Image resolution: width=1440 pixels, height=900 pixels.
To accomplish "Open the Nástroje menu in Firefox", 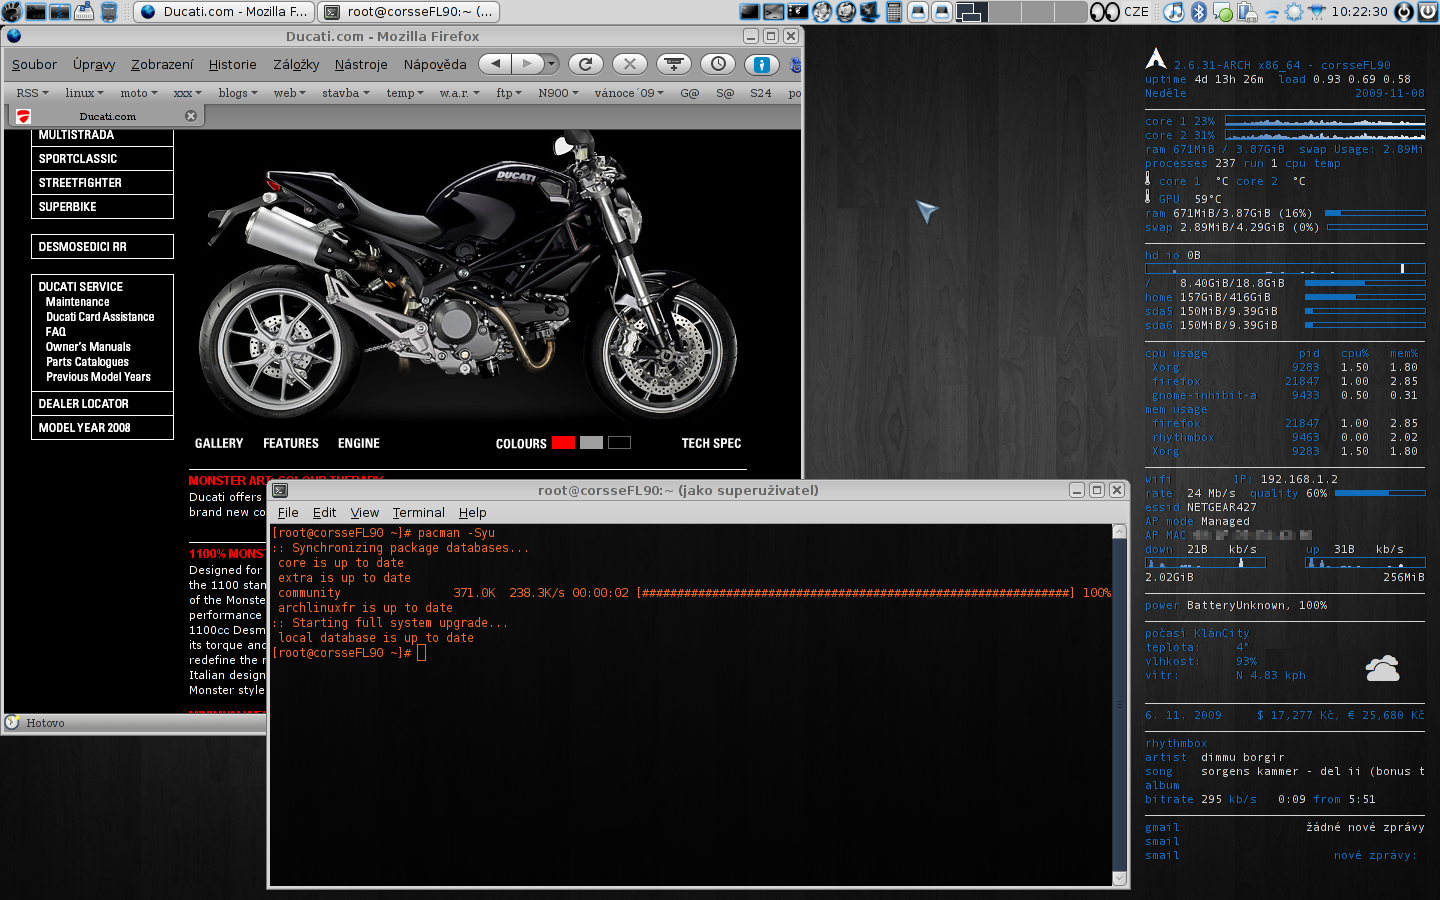I will click(361, 64).
